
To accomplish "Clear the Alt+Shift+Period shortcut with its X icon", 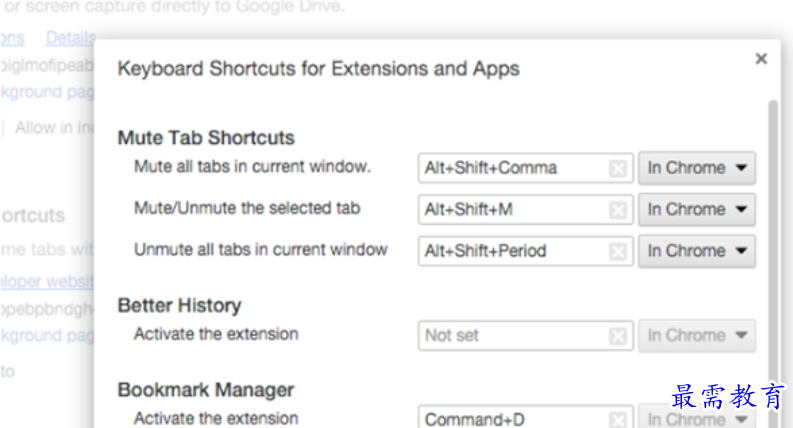I will pos(618,251).
